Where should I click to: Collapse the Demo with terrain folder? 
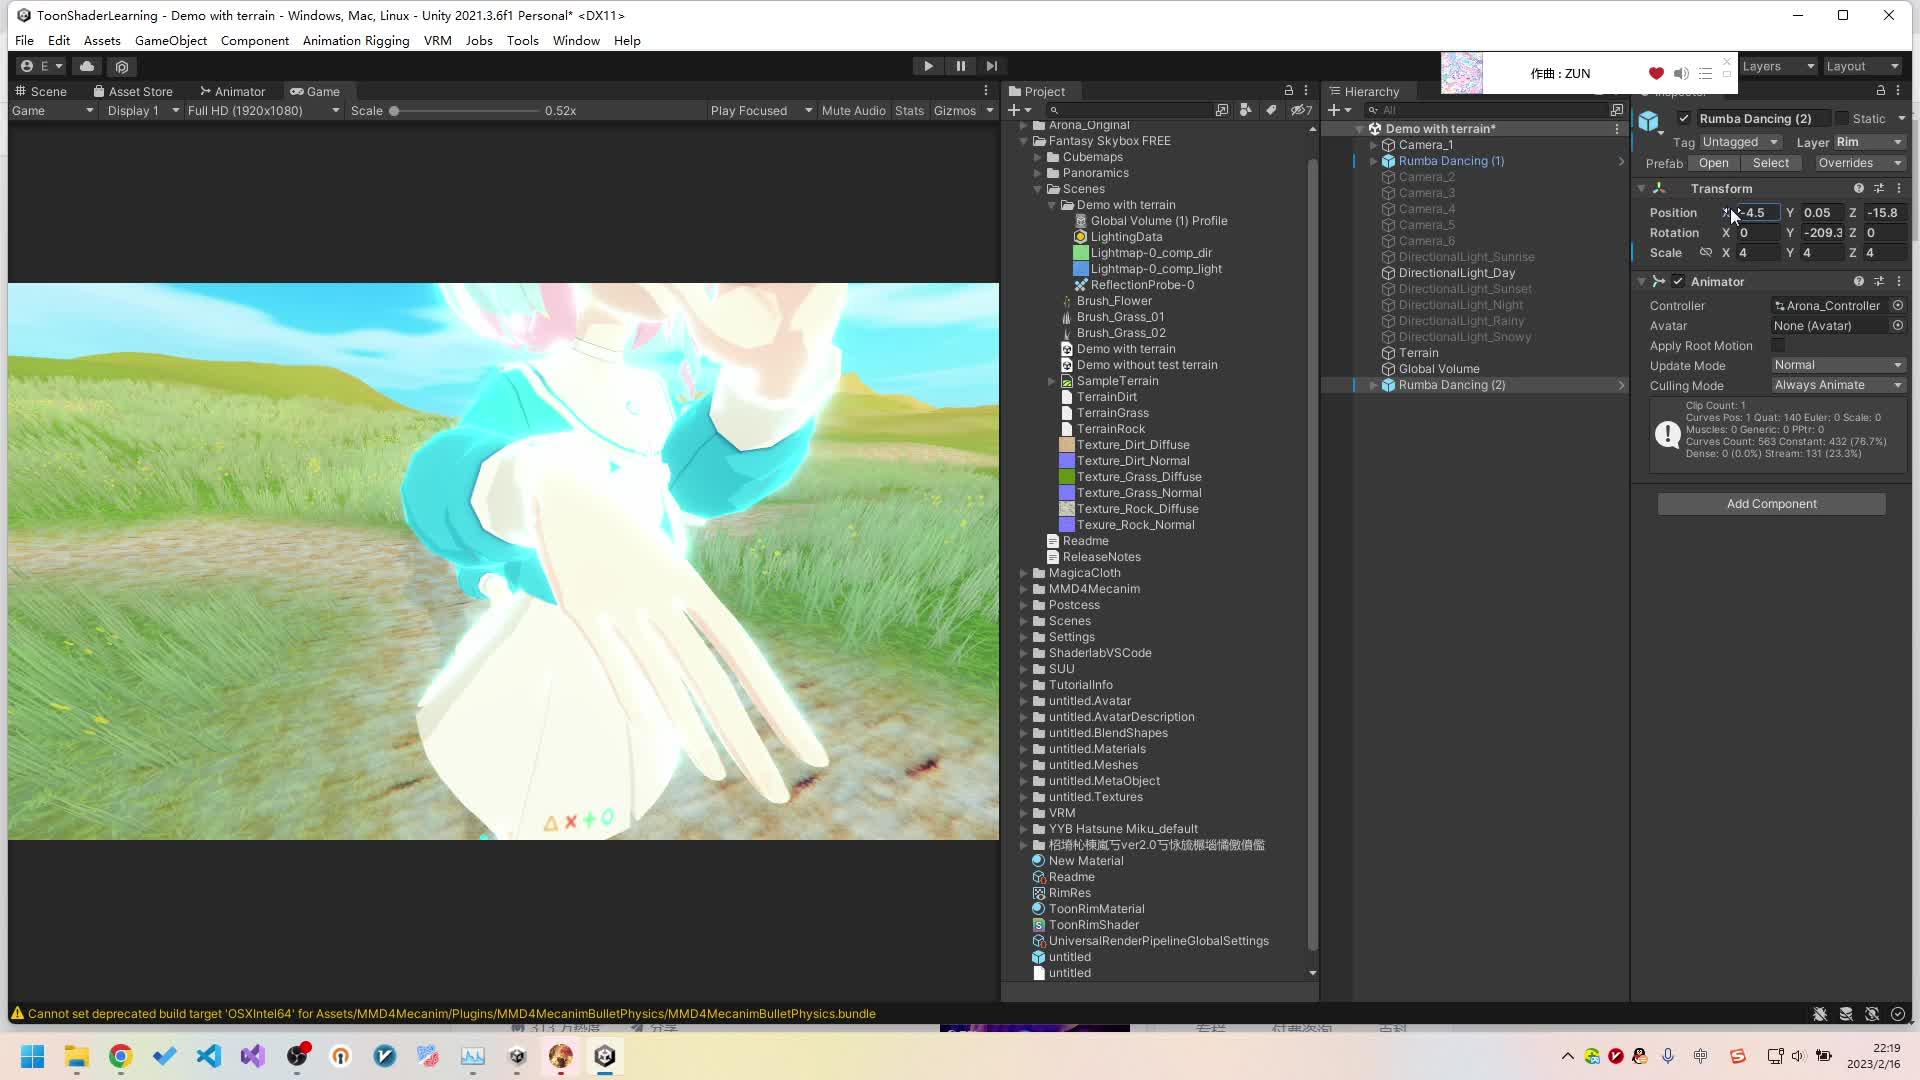pyautogui.click(x=1052, y=205)
